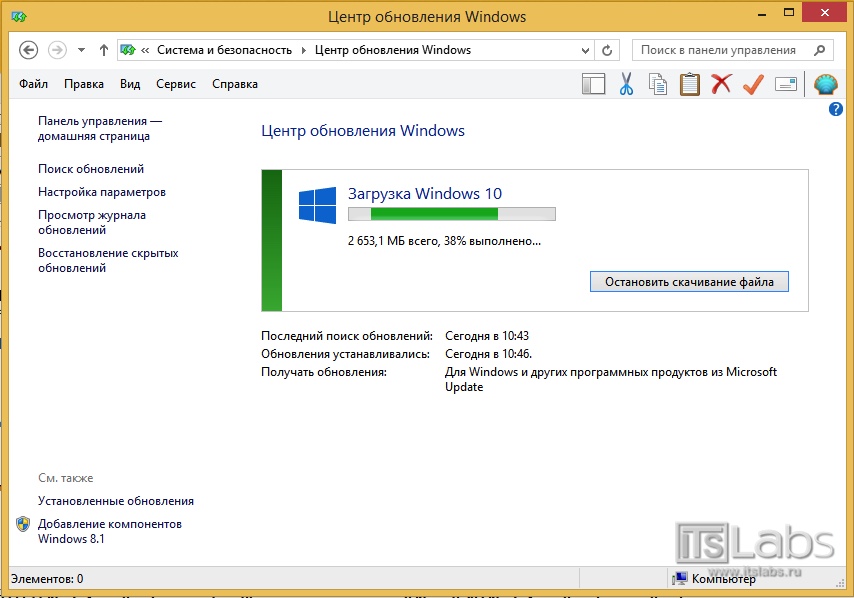Image resolution: width=854 pixels, height=598 pixels.
Task: Click the Cut scissors icon
Action: [x=626, y=84]
